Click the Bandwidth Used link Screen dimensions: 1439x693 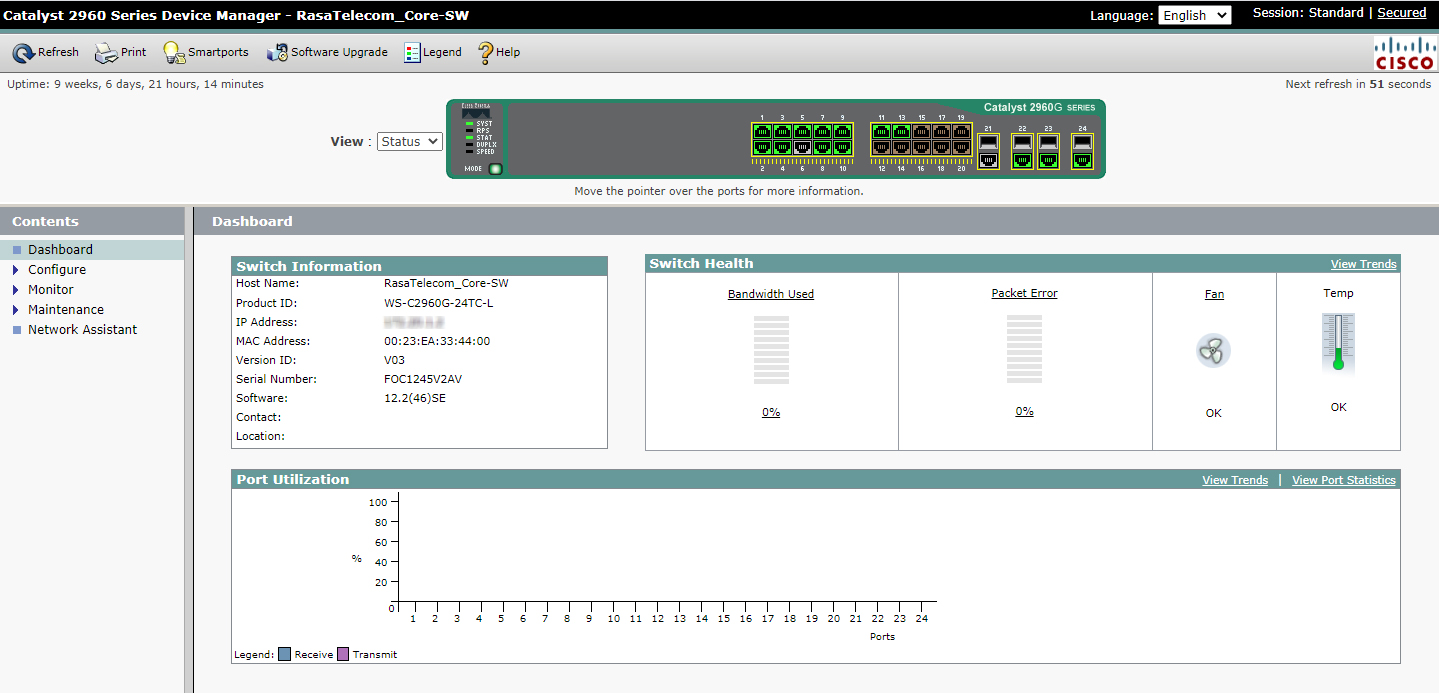pos(770,294)
